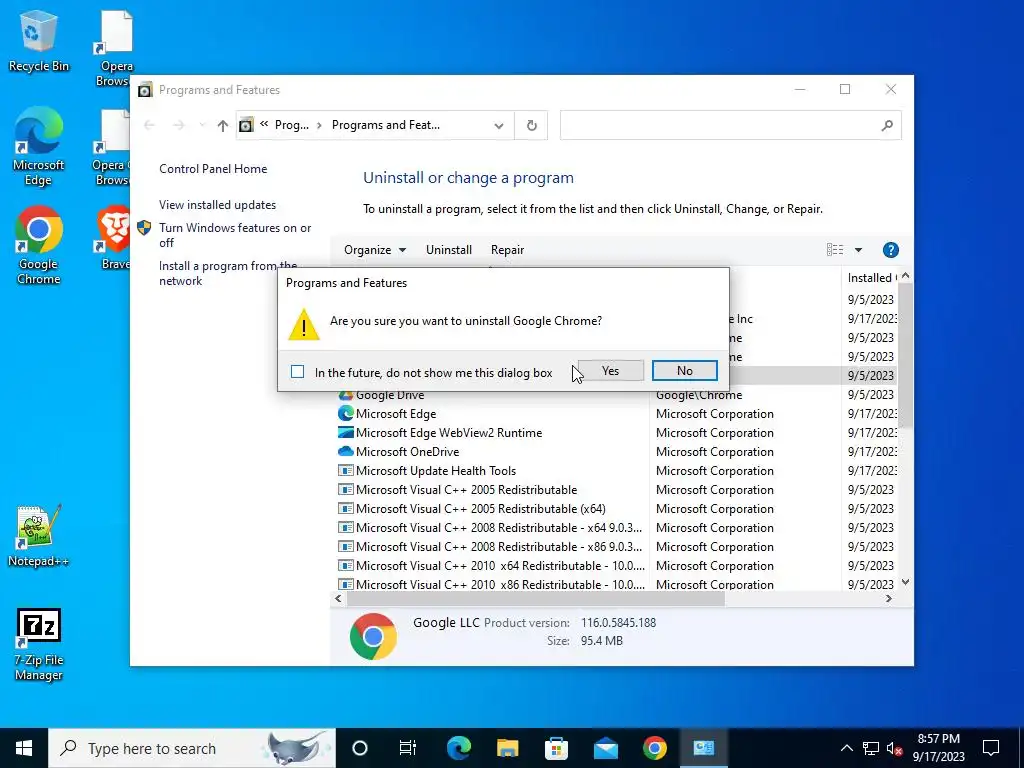Click the Notepad++ desktop shortcut

38,536
